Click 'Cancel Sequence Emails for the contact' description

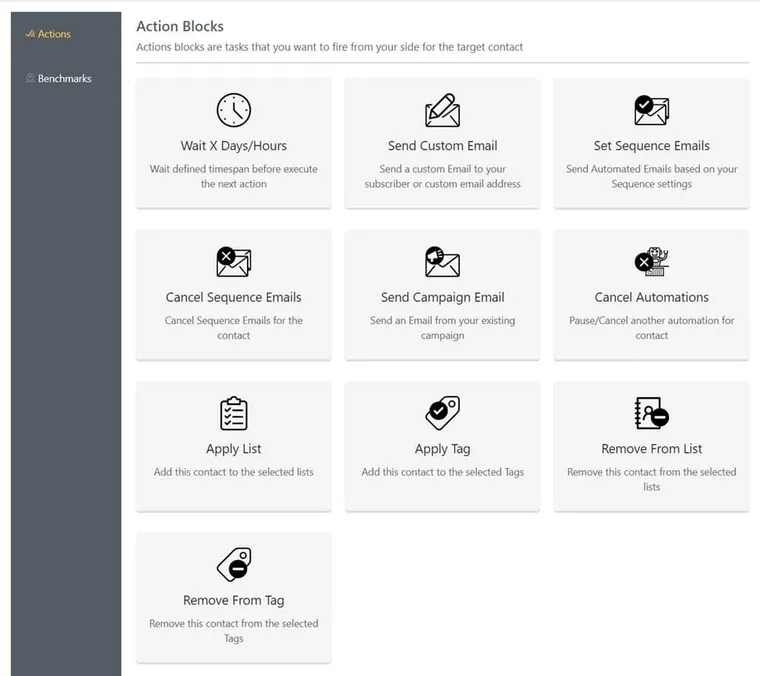click(x=234, y=328)
